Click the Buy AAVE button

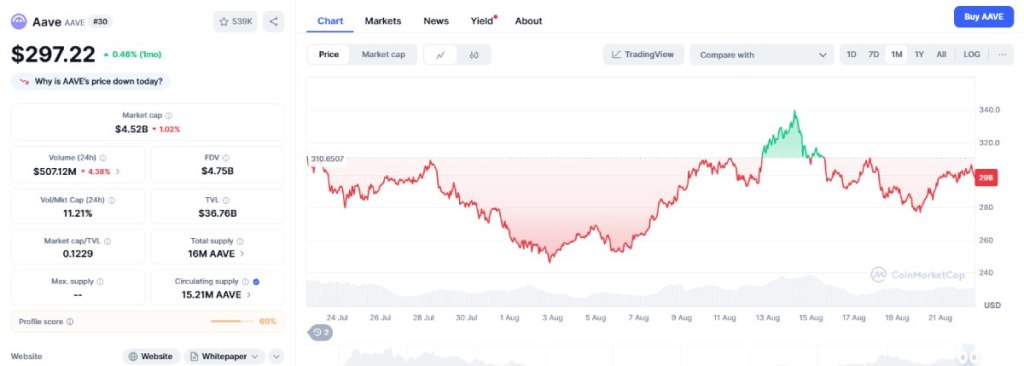coord(984,17)
